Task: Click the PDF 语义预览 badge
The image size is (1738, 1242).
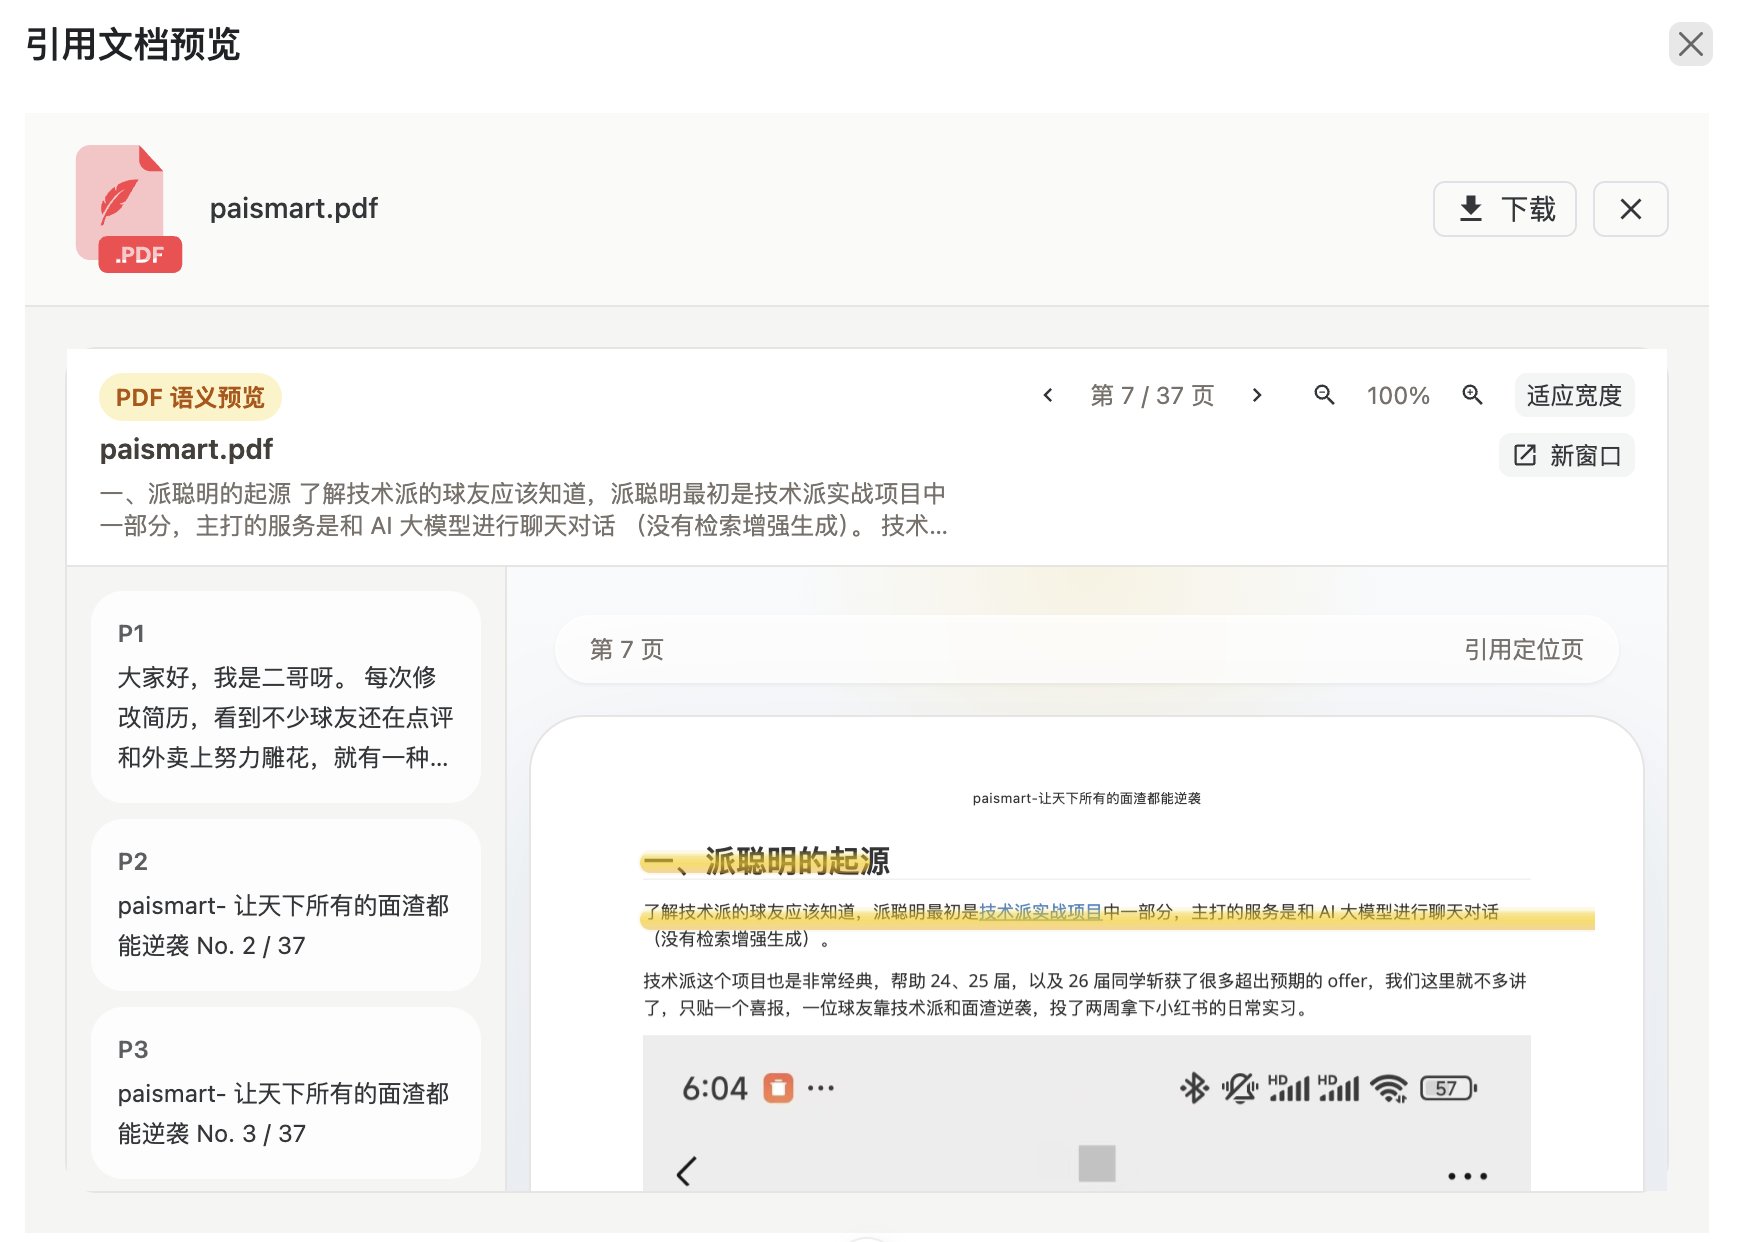Action: pos(190,398)
